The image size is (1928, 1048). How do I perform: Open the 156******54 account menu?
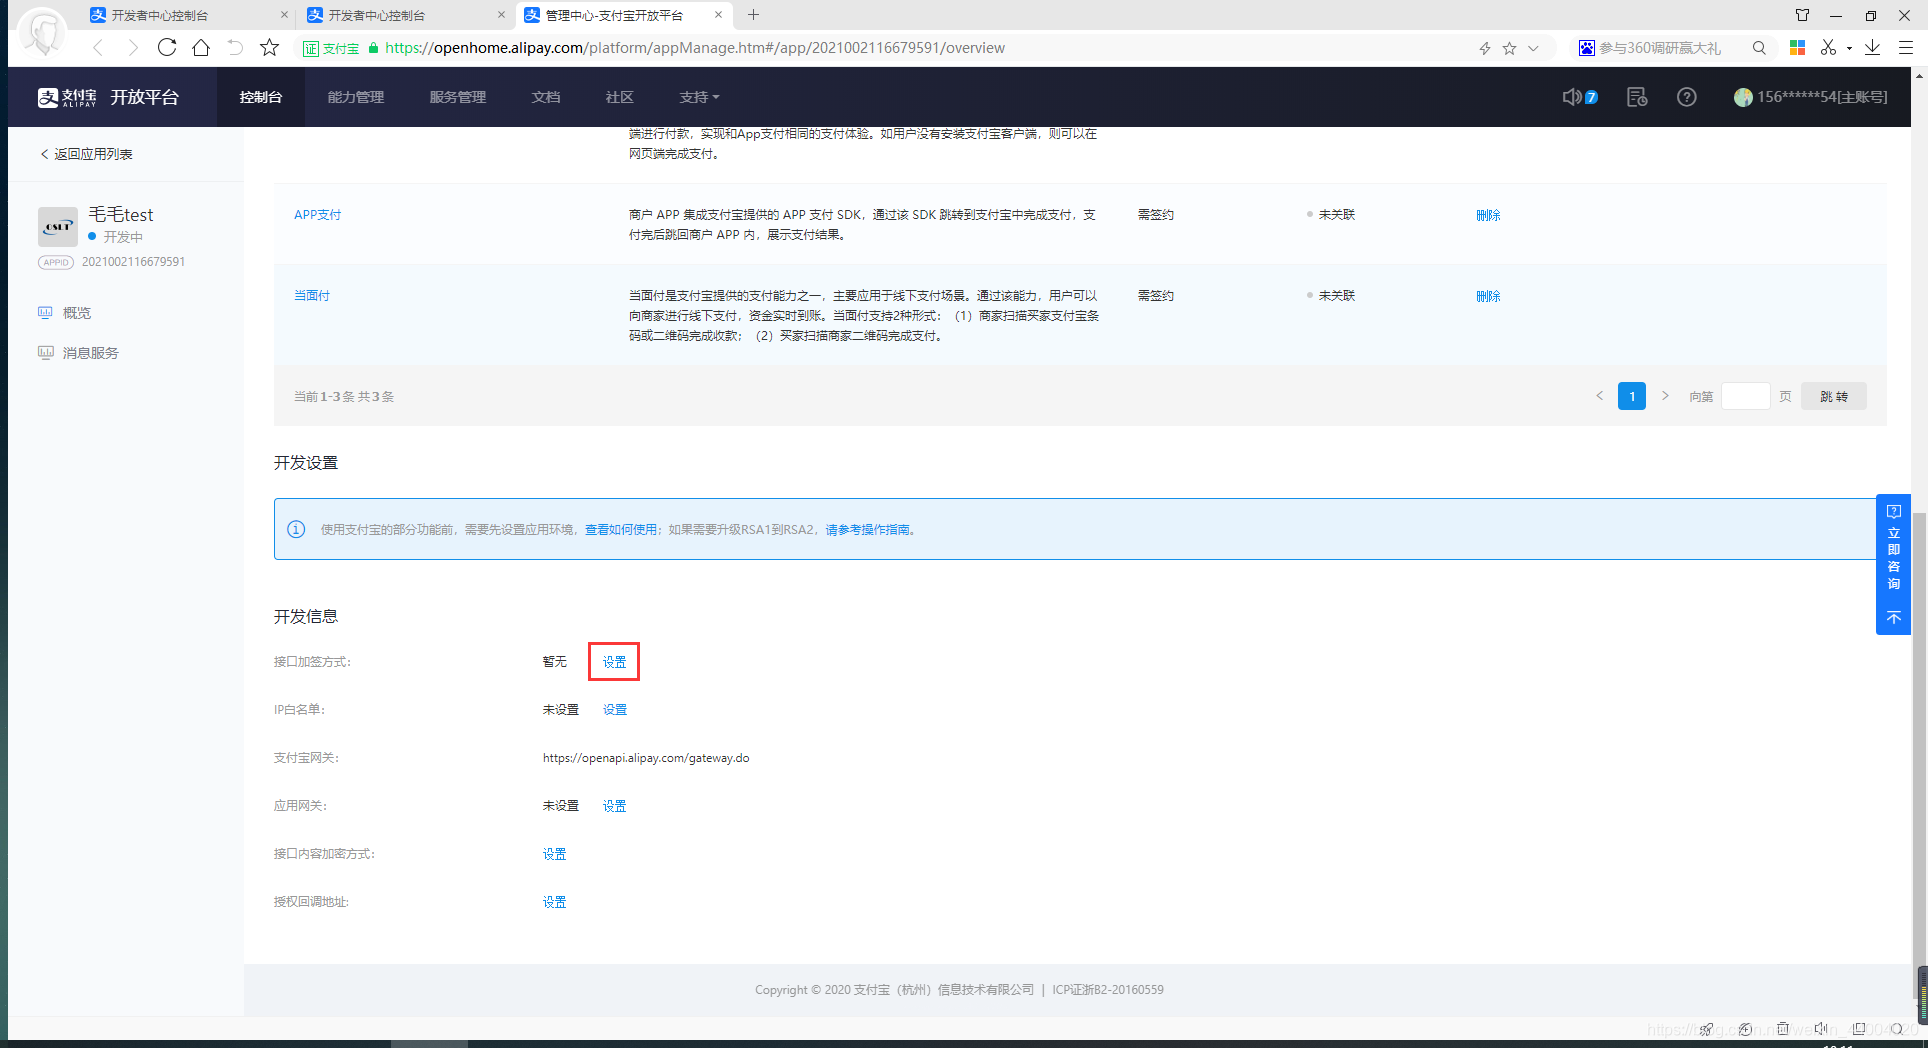coord(1811,97)
